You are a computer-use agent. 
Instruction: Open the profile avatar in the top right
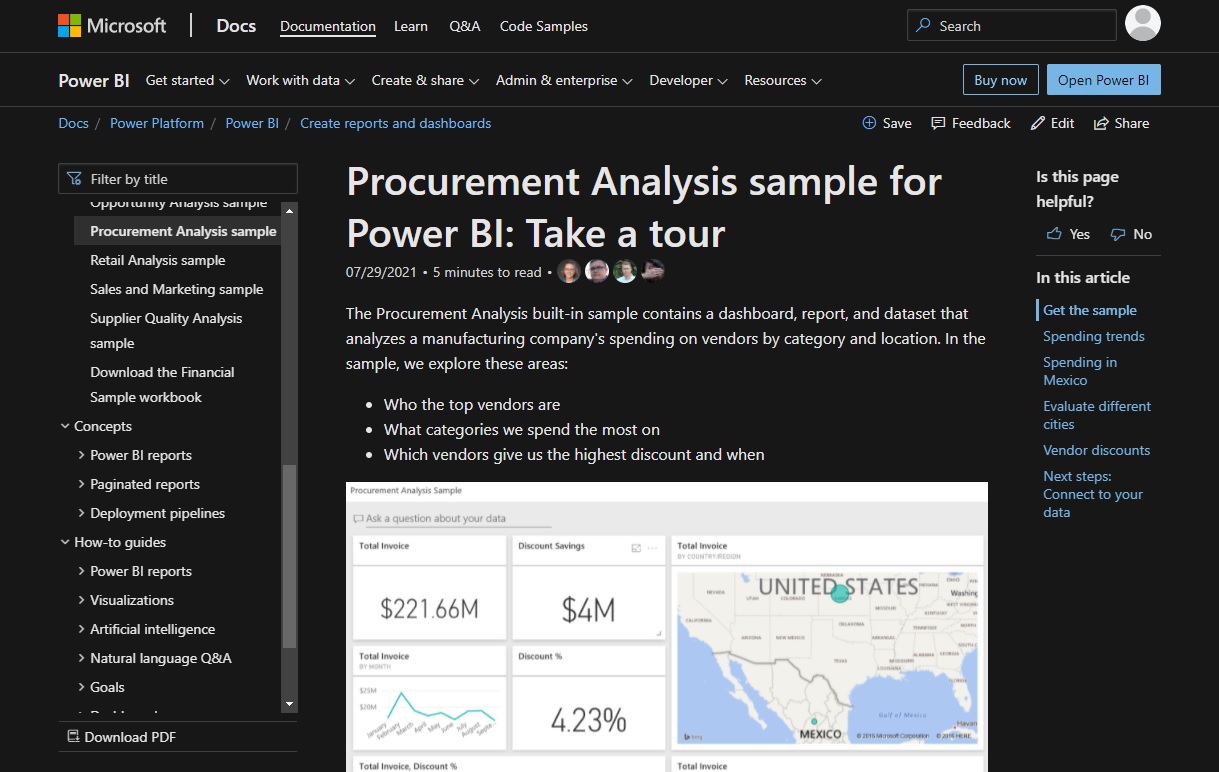(x=1142, y=24)
